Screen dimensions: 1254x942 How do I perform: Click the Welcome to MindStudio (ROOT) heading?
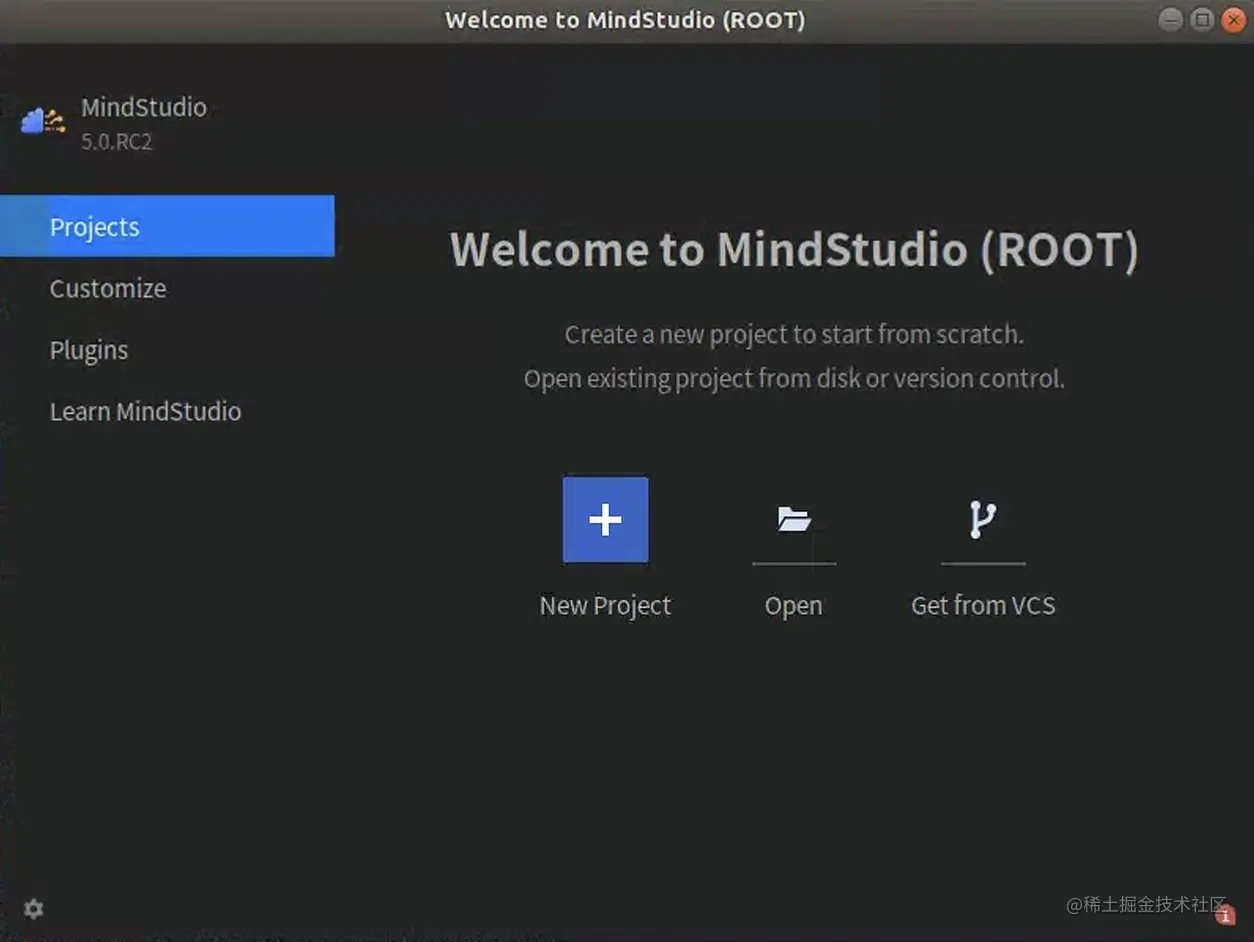coord(794,250)
